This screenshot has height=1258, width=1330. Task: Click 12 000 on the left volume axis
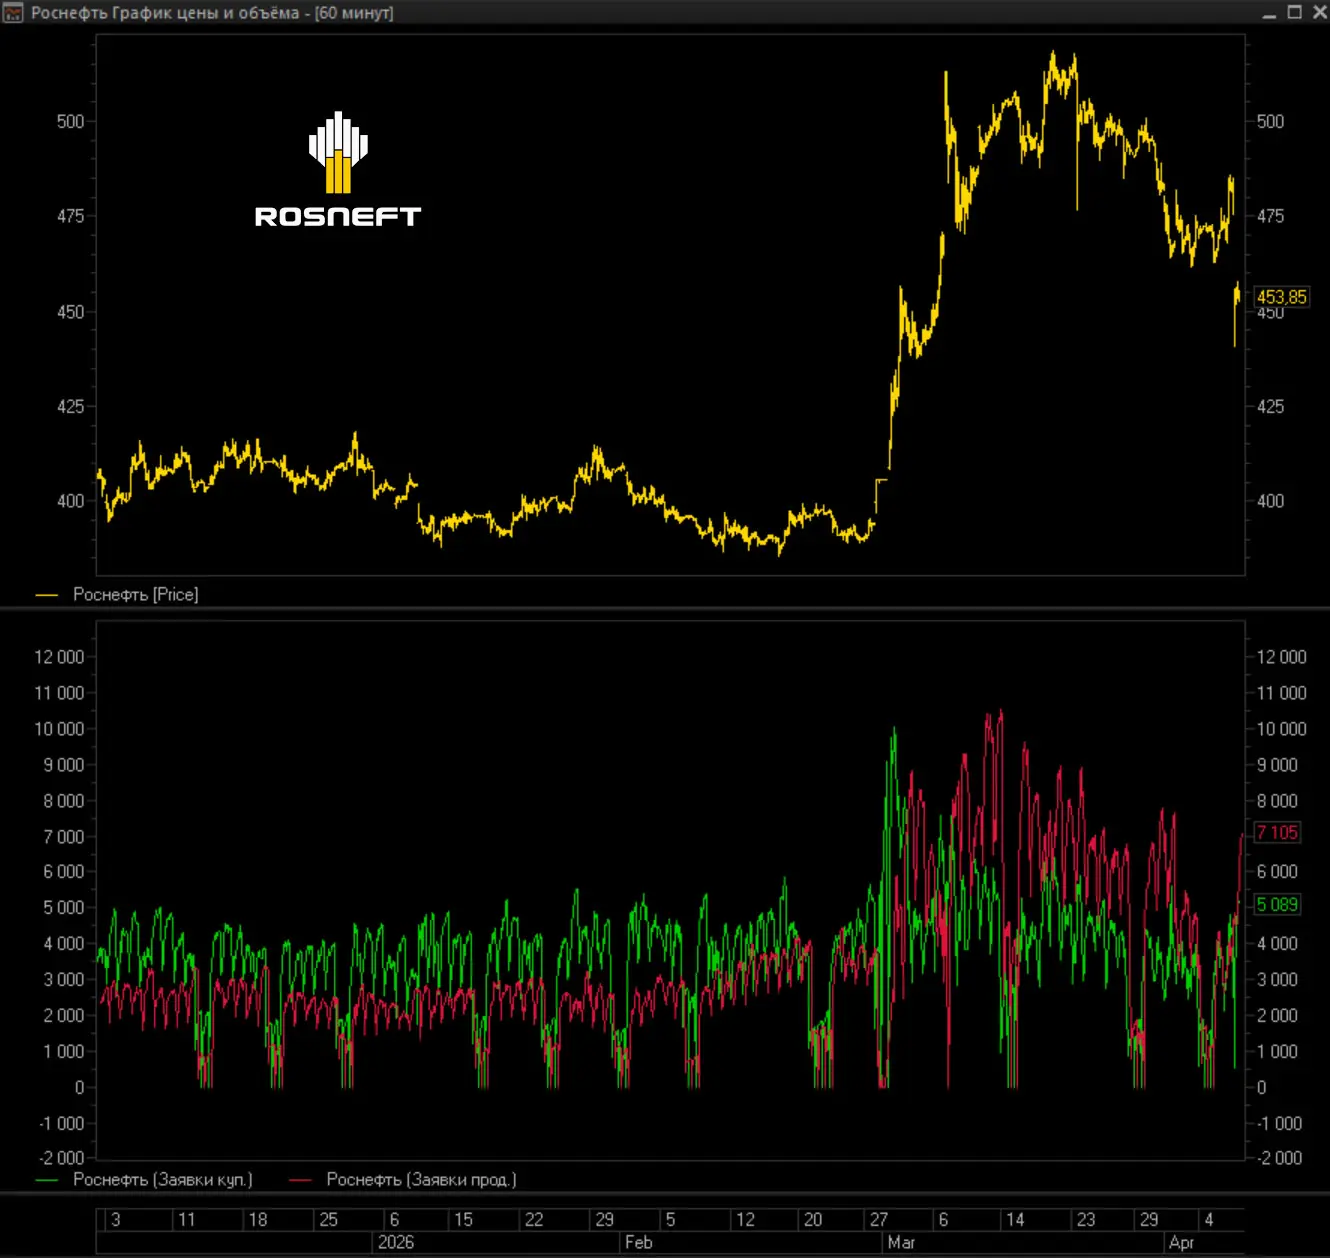pyautogui.click(x=59, y=657)
